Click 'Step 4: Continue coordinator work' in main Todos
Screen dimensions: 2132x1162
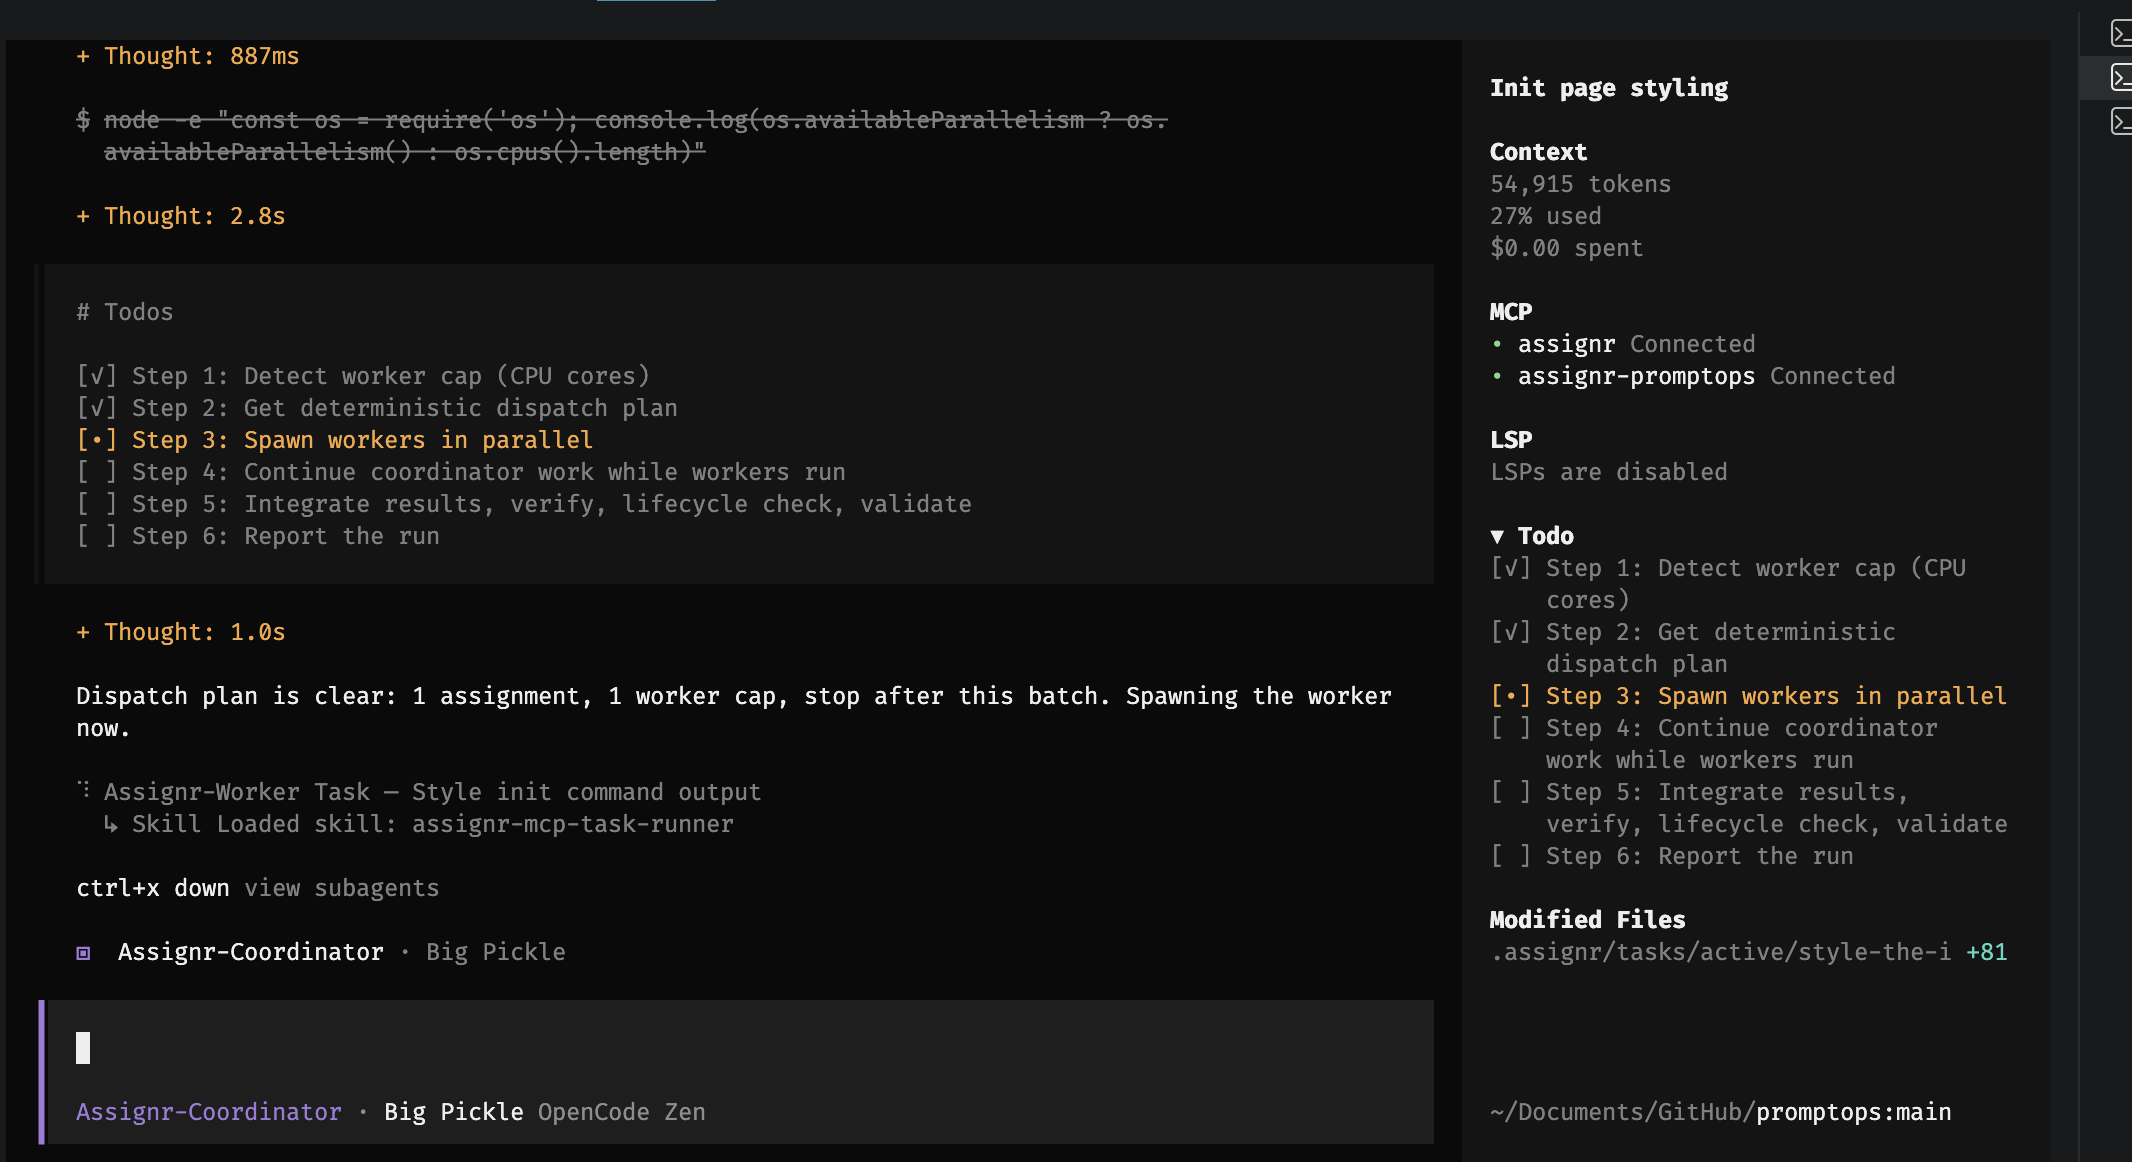click(x=489, y=472)
